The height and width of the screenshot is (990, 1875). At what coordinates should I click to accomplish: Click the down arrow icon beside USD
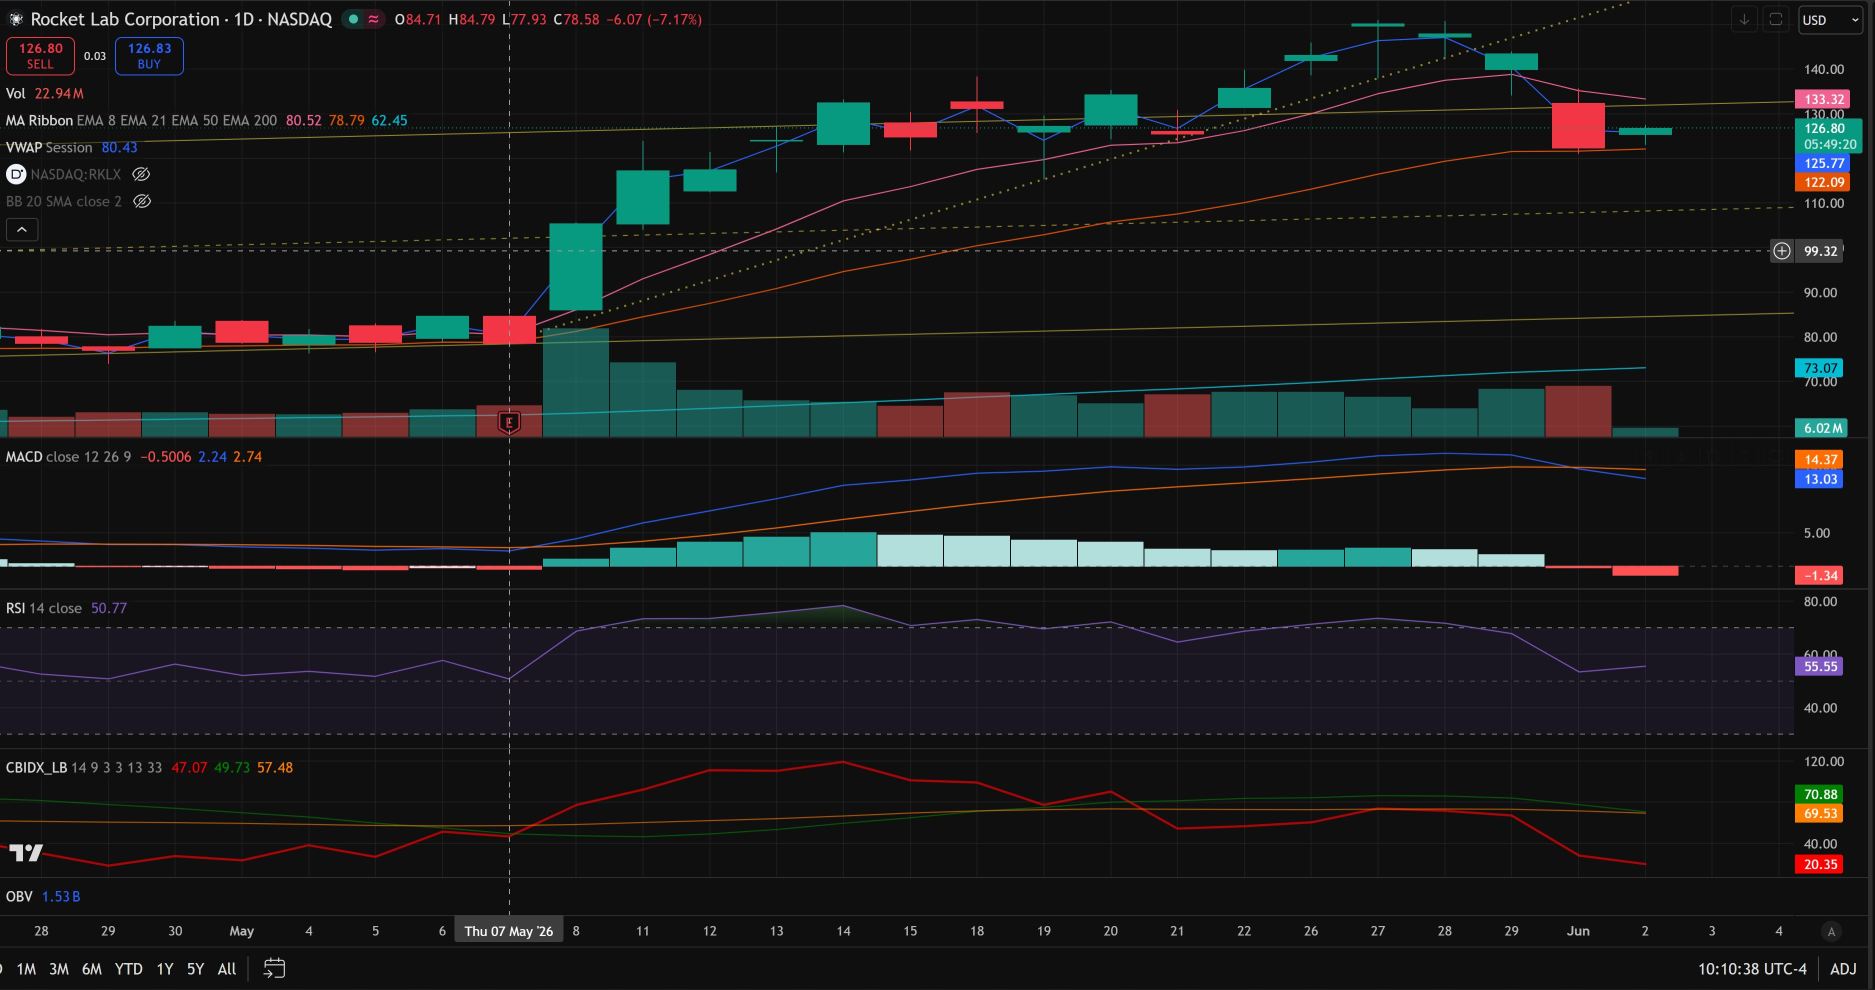1745,19
